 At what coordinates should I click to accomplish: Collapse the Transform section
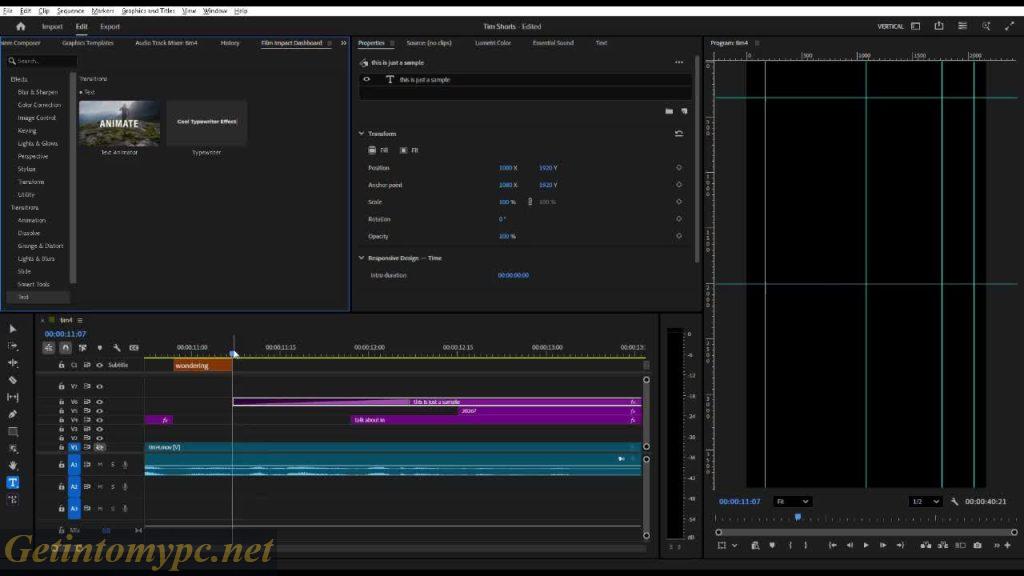(x=361, y=133)
